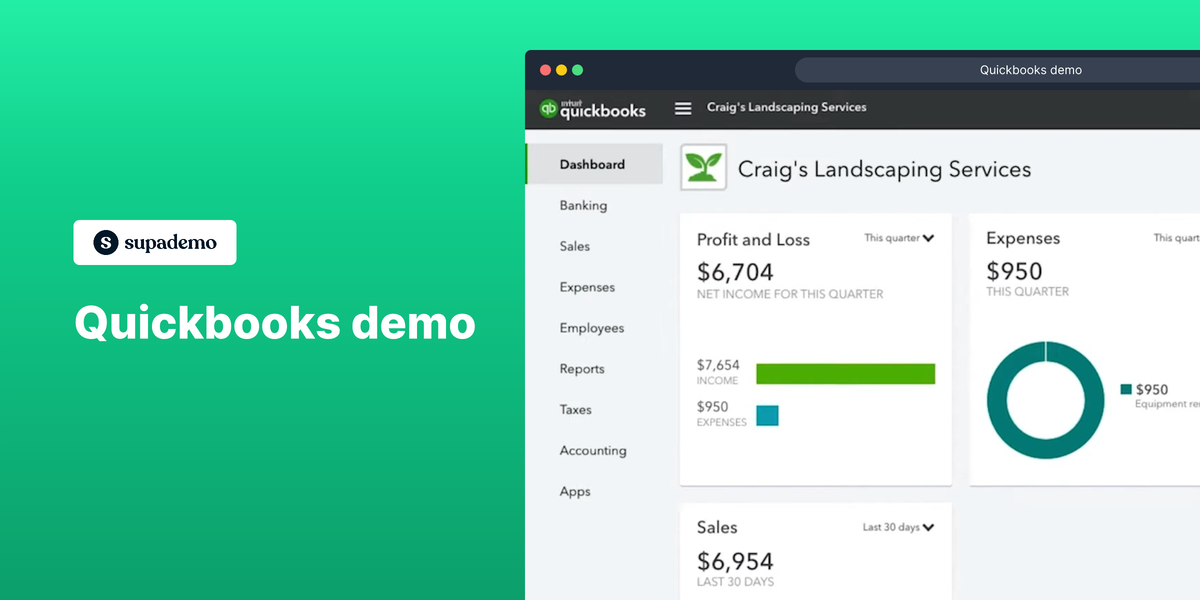
Task: Click the plant logo beside the company name
Action: click(x=703, y=168)
